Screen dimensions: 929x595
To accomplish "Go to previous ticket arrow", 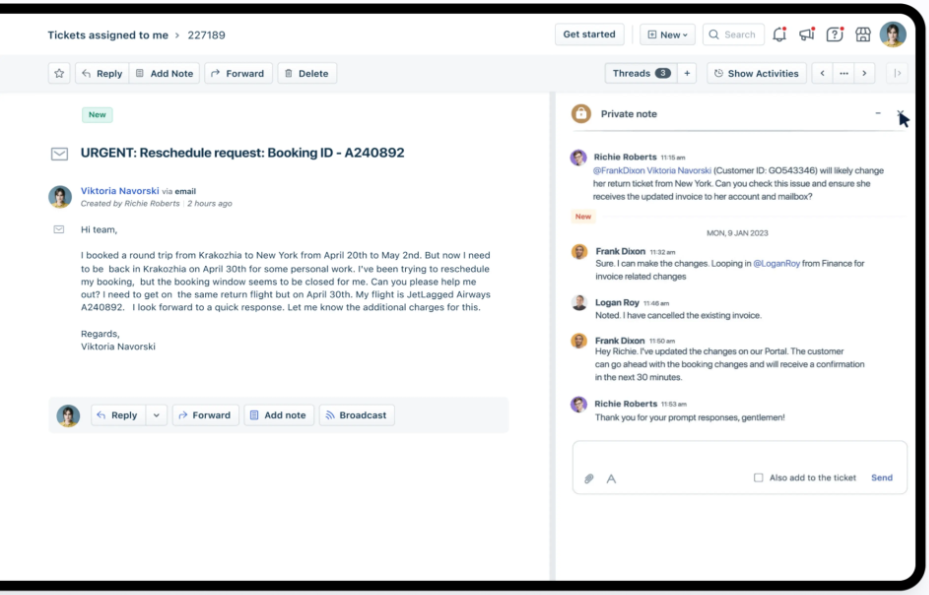I will pyautogui.click(x=822, y=73).
